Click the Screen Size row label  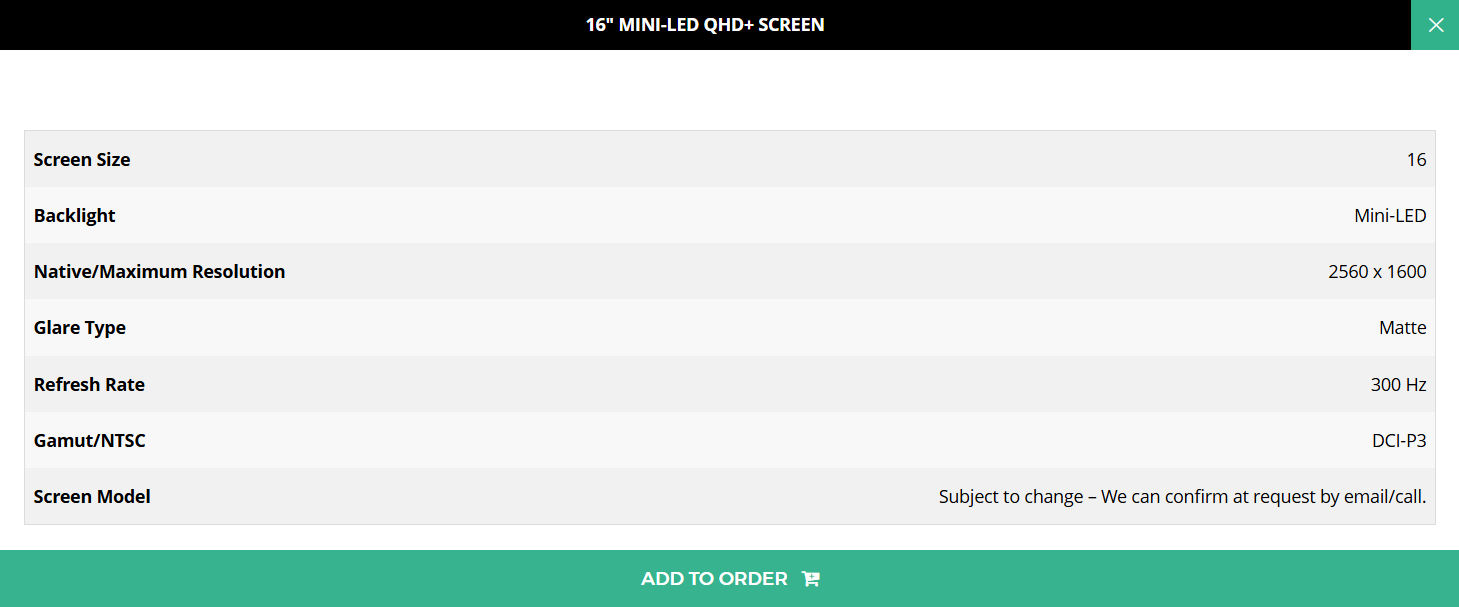(x=82, y=159)
